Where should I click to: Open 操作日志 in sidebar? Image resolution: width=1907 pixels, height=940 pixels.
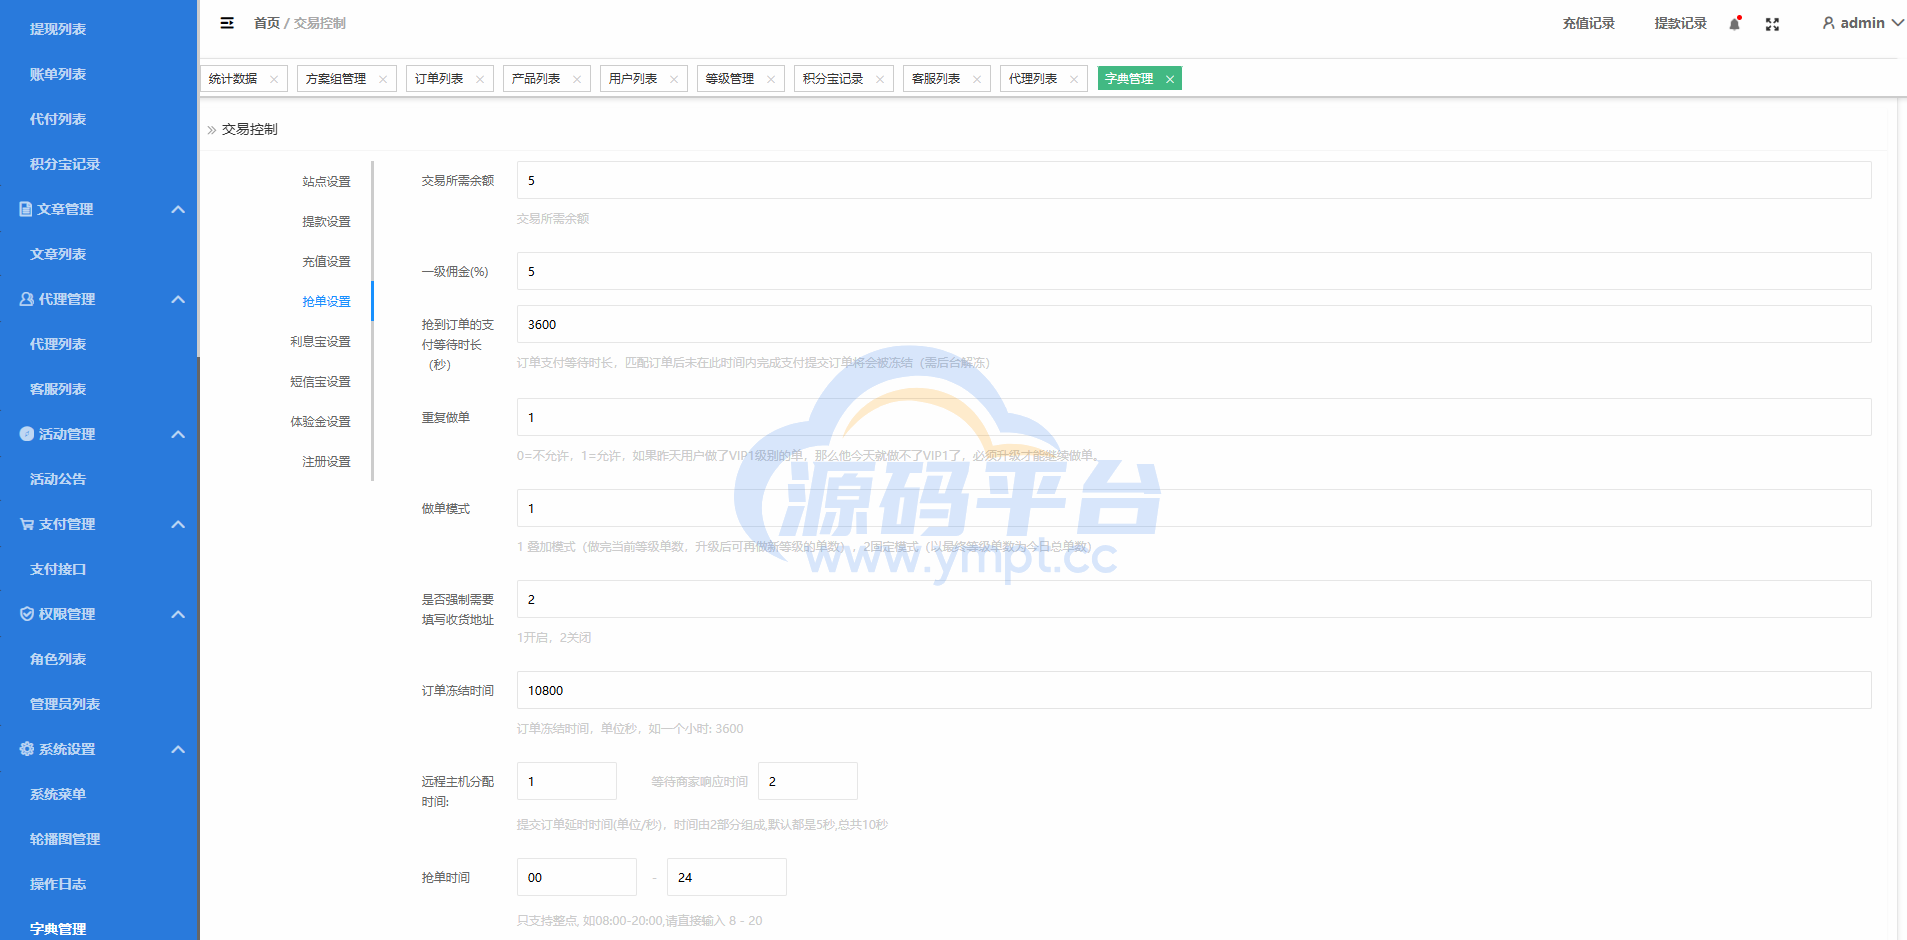pyautogui.click(x=58, y=884)
